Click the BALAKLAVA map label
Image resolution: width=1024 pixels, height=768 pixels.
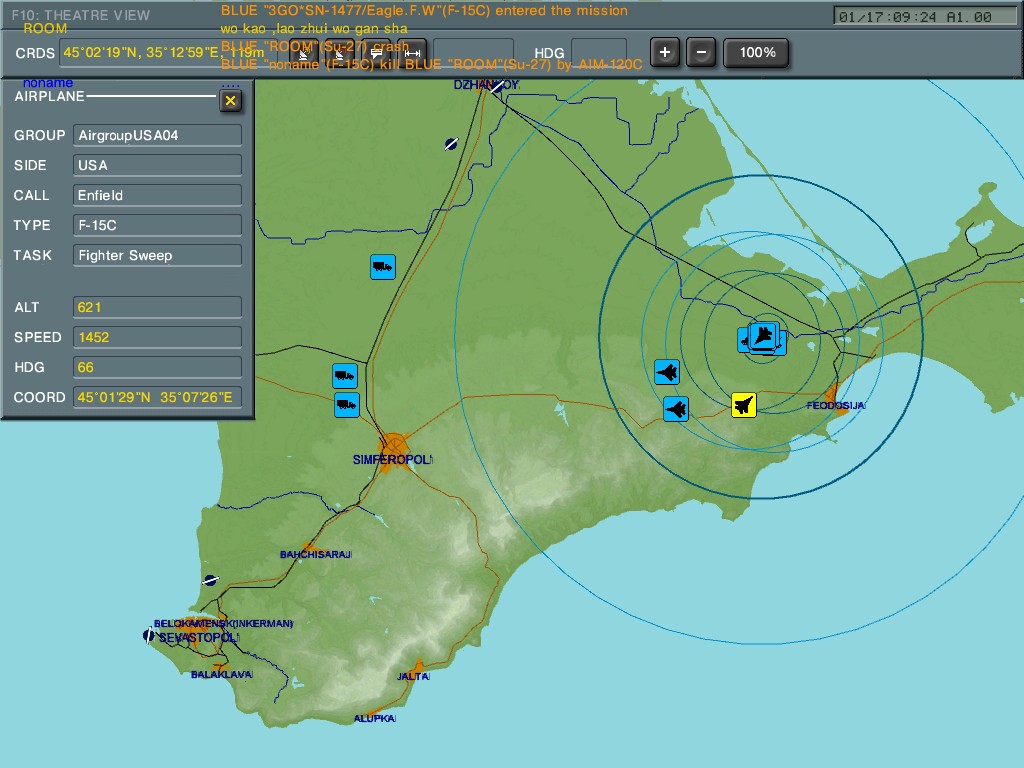(221, 675)
